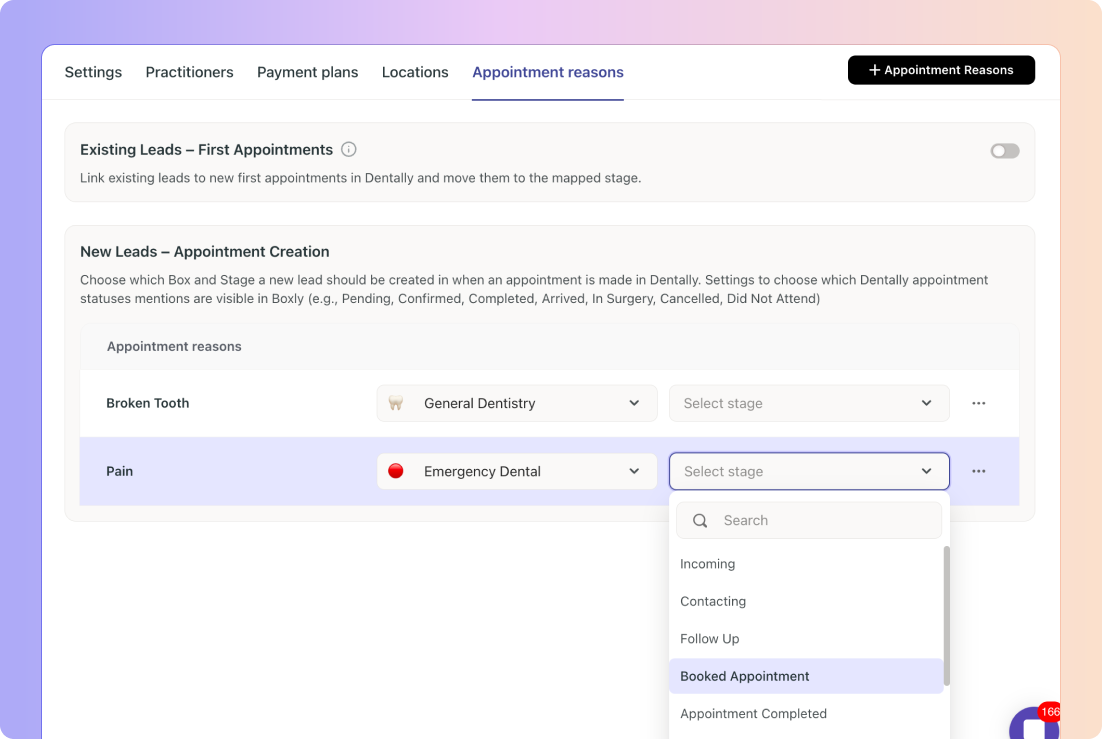Click the info icon beside Existing Leads
This screenshot has height=739, width=1102.
pyautogui.click(x=349, y=150)
